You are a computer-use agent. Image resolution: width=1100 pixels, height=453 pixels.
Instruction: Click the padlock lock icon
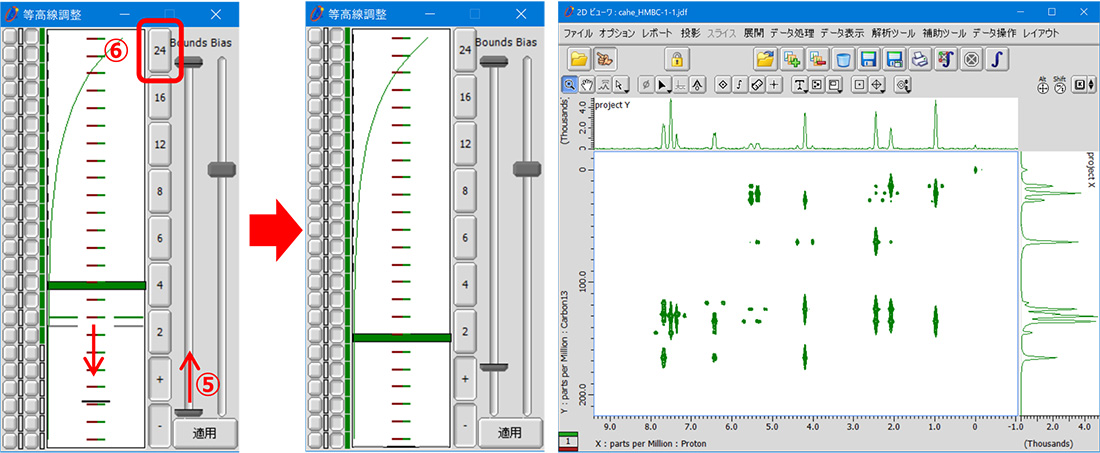click(677, 59)
